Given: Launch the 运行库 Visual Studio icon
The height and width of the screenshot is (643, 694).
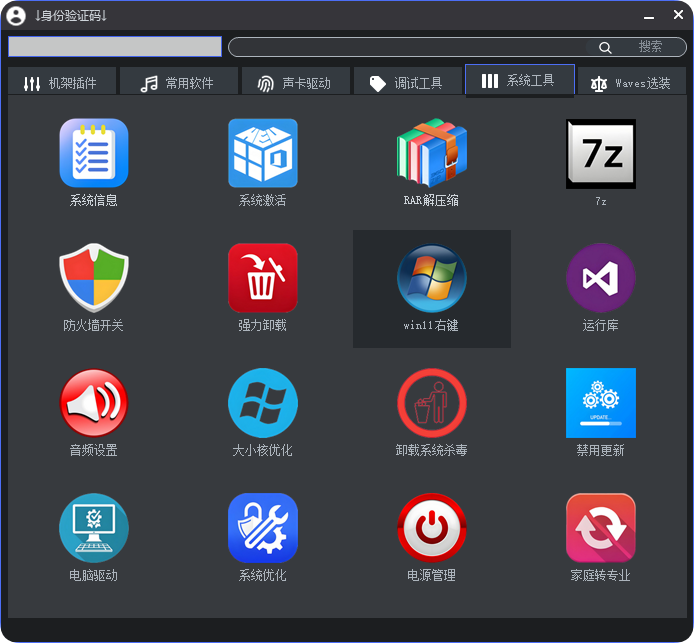Looking at the screenshot, I should pyautogui.click(x=601, y=278).
